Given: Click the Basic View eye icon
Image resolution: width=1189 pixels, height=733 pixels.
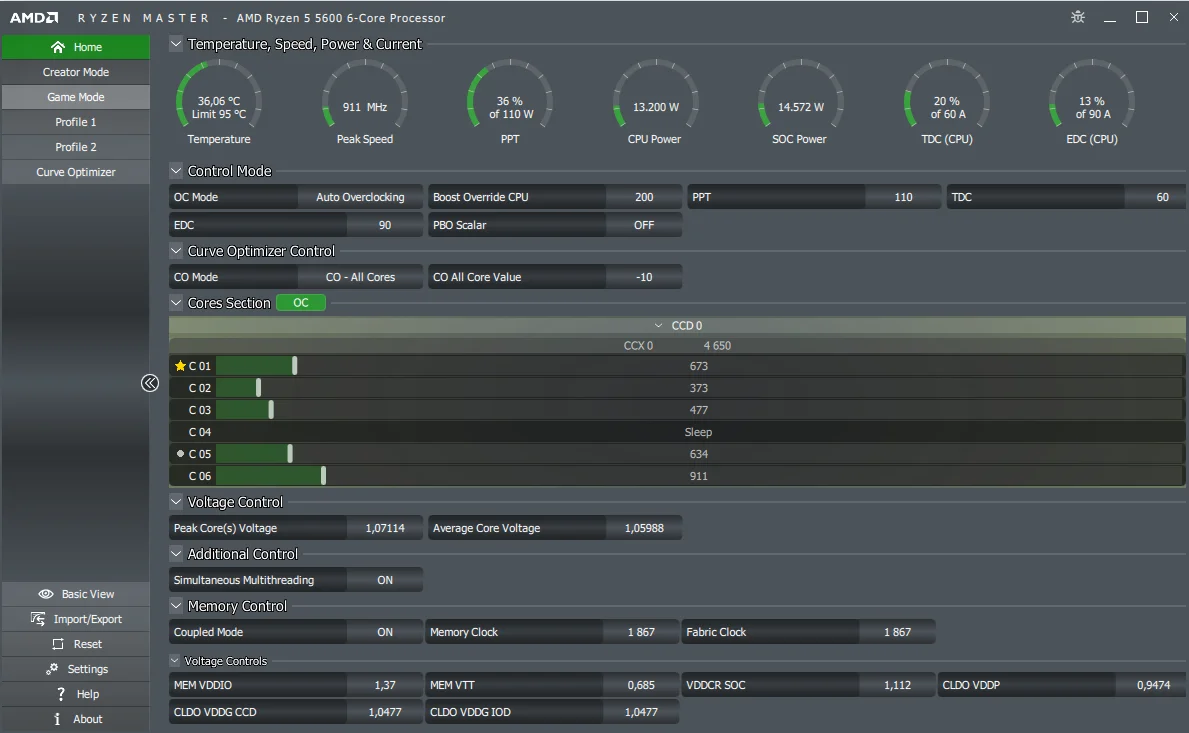Looking at the screenshot, I should tap(45, 594).
